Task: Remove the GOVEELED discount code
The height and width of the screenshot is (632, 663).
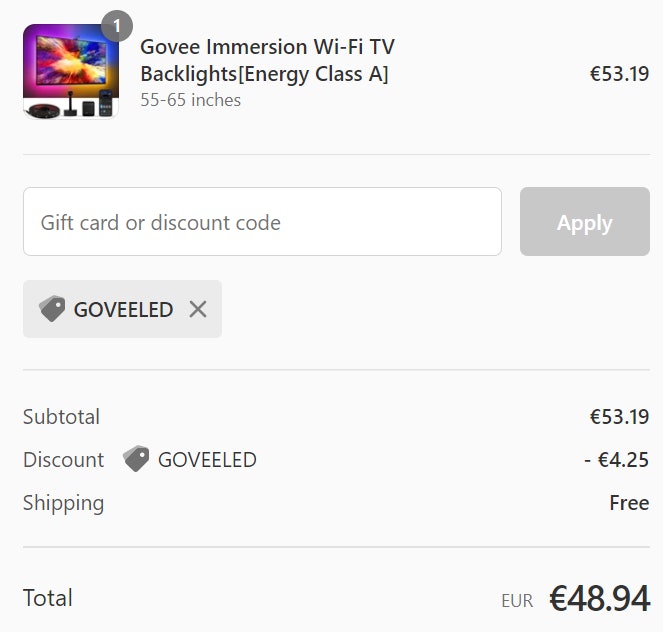Action: (198, 309)
